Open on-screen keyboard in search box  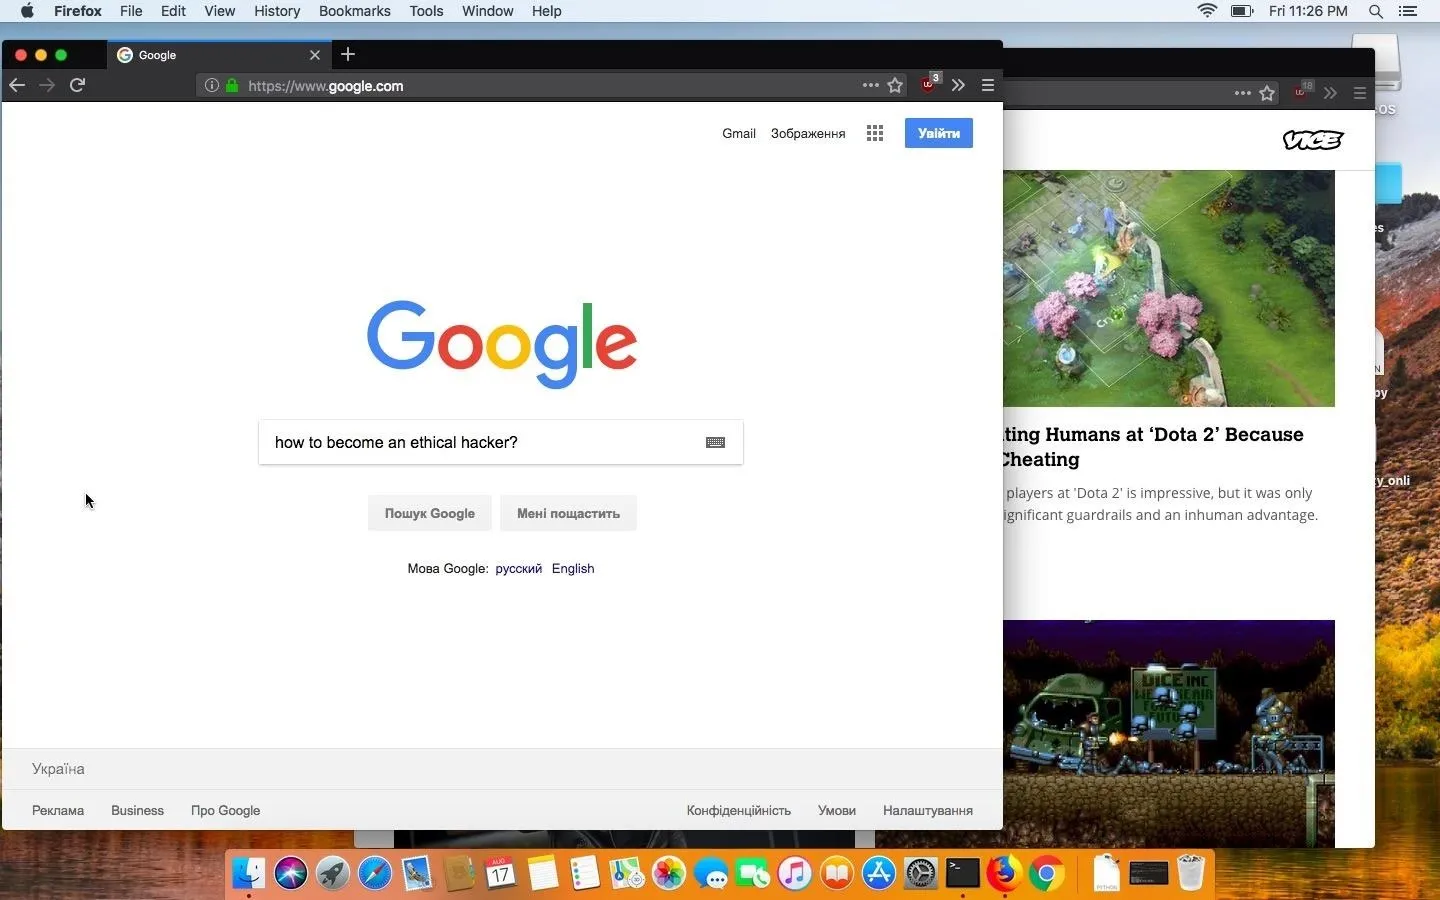tap(715, 442)
